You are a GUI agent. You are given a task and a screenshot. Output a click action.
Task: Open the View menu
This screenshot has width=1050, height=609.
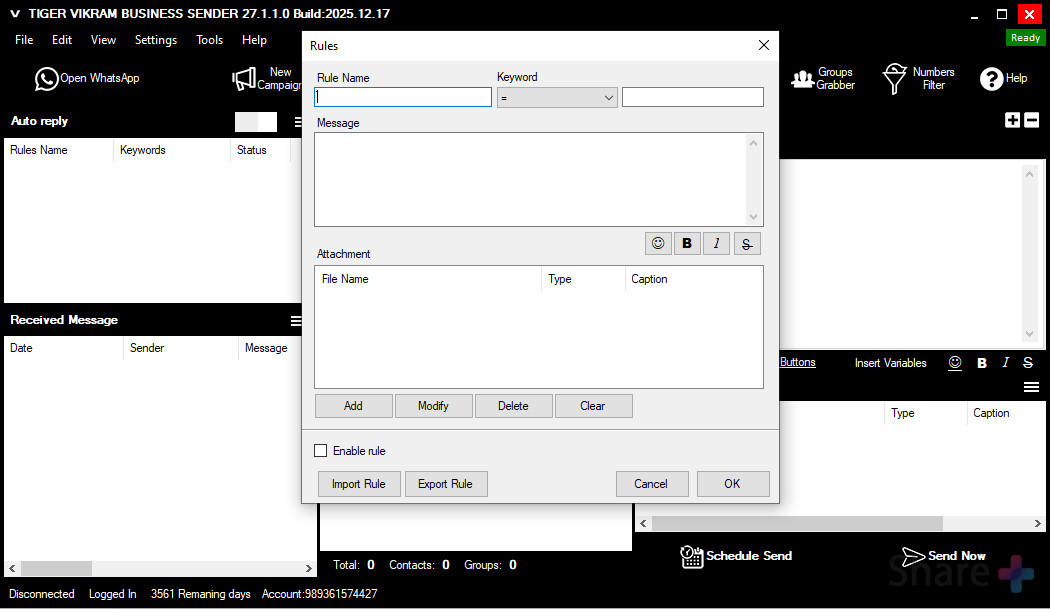pos(103,40)
